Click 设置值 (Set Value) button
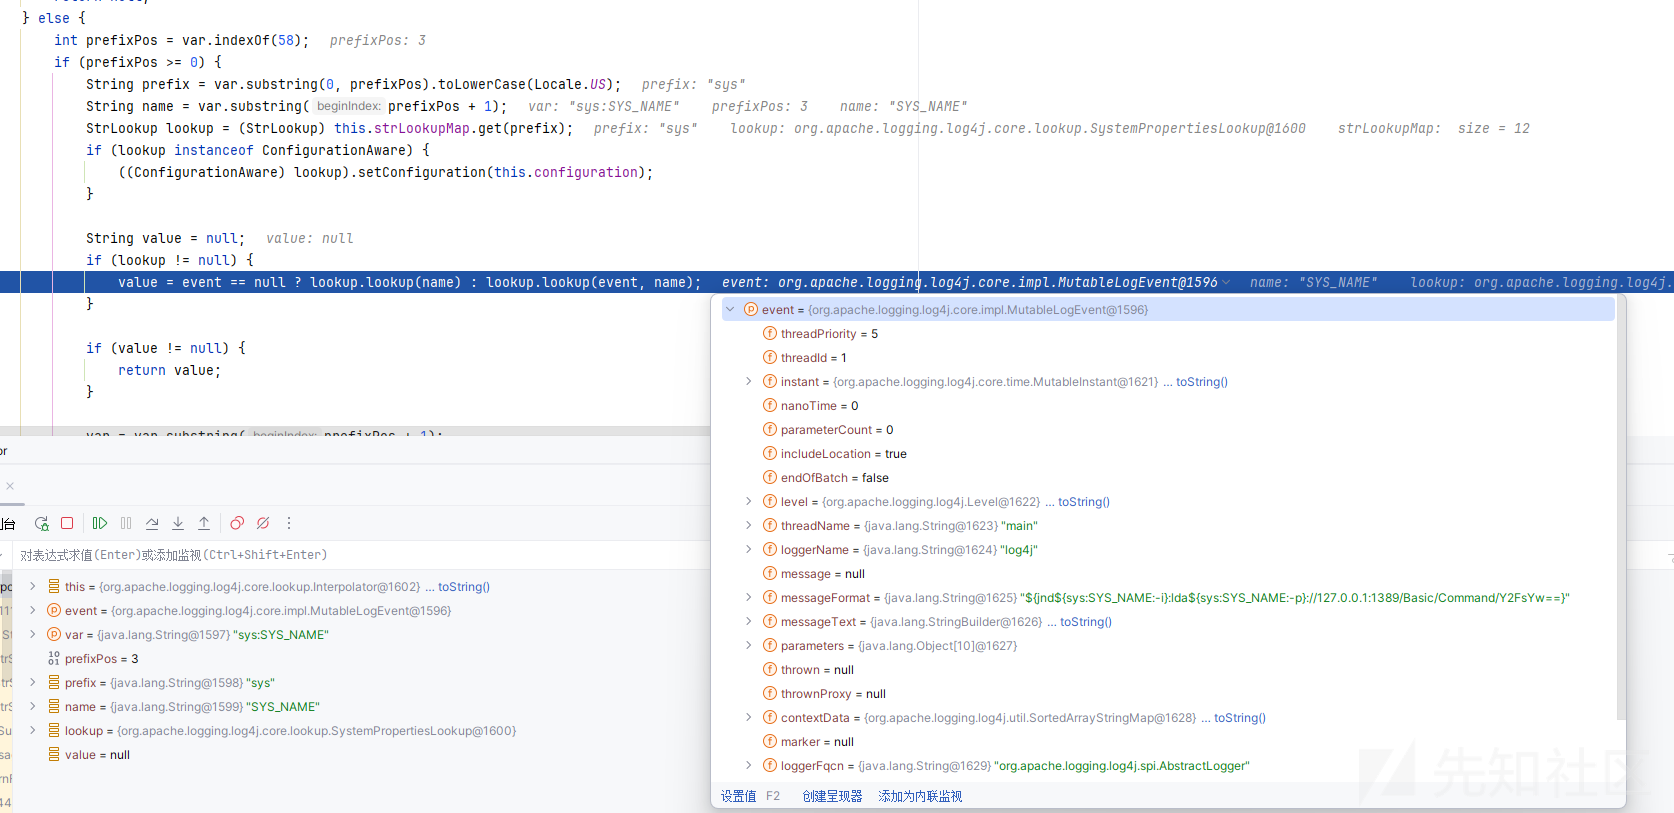Viewport: 1674px width, 813px height. point(739,796)
